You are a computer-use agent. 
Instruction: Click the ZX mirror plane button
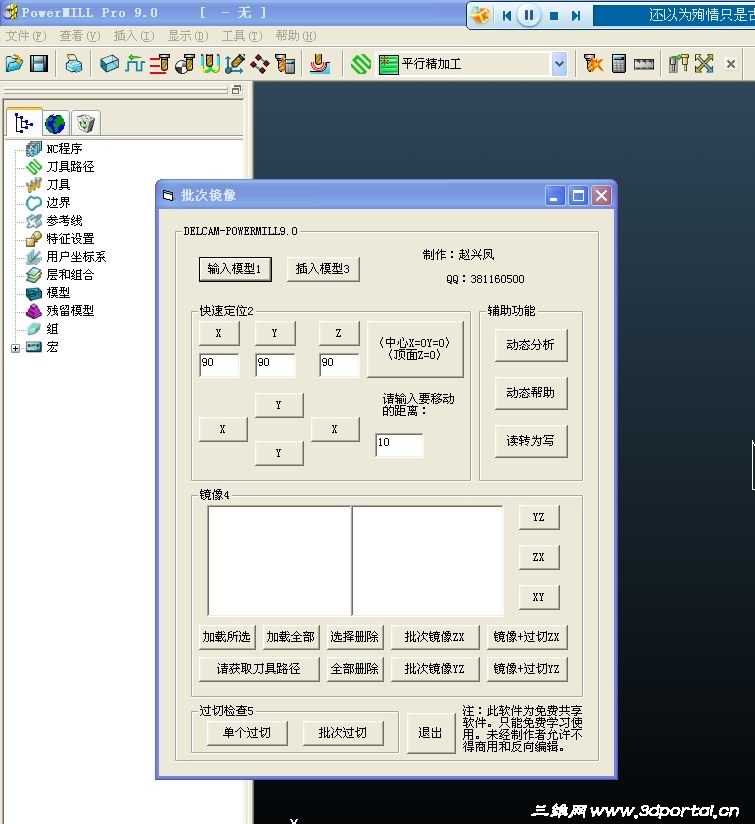(x=539, y=557)
